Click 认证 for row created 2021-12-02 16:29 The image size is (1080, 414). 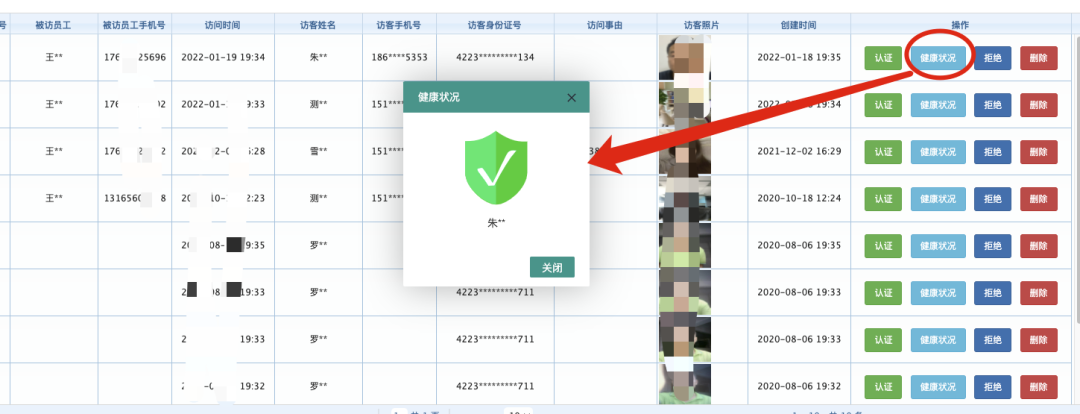point(882,152)
